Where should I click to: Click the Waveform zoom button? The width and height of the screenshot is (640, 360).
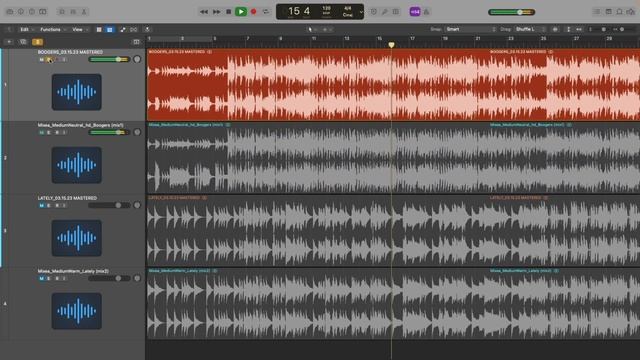pos(555,29)
